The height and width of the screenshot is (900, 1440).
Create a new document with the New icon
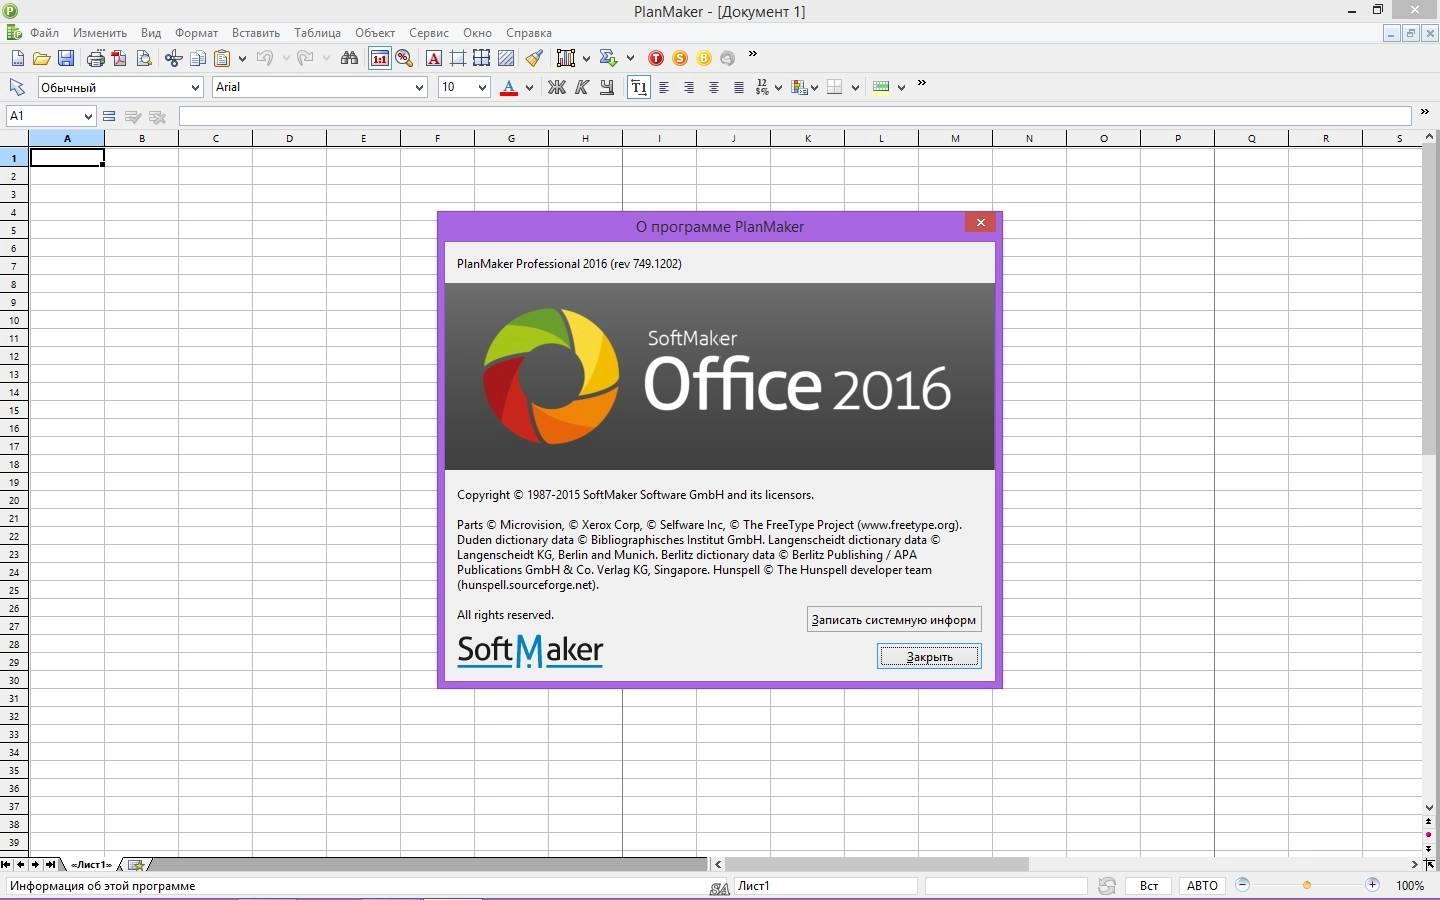(17, 58)
